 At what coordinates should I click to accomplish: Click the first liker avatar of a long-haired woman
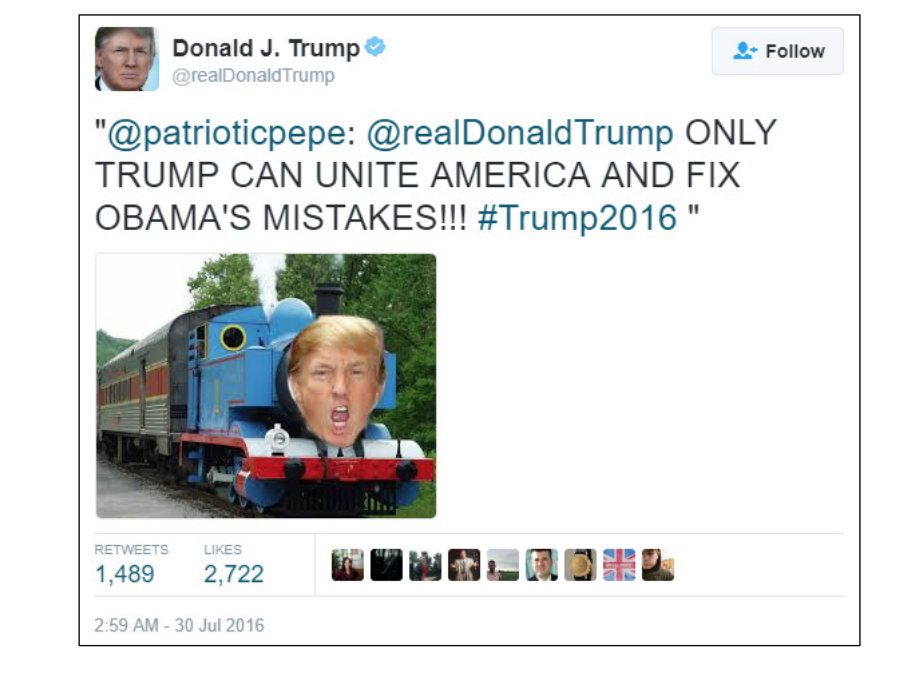(x=347, y=565)
